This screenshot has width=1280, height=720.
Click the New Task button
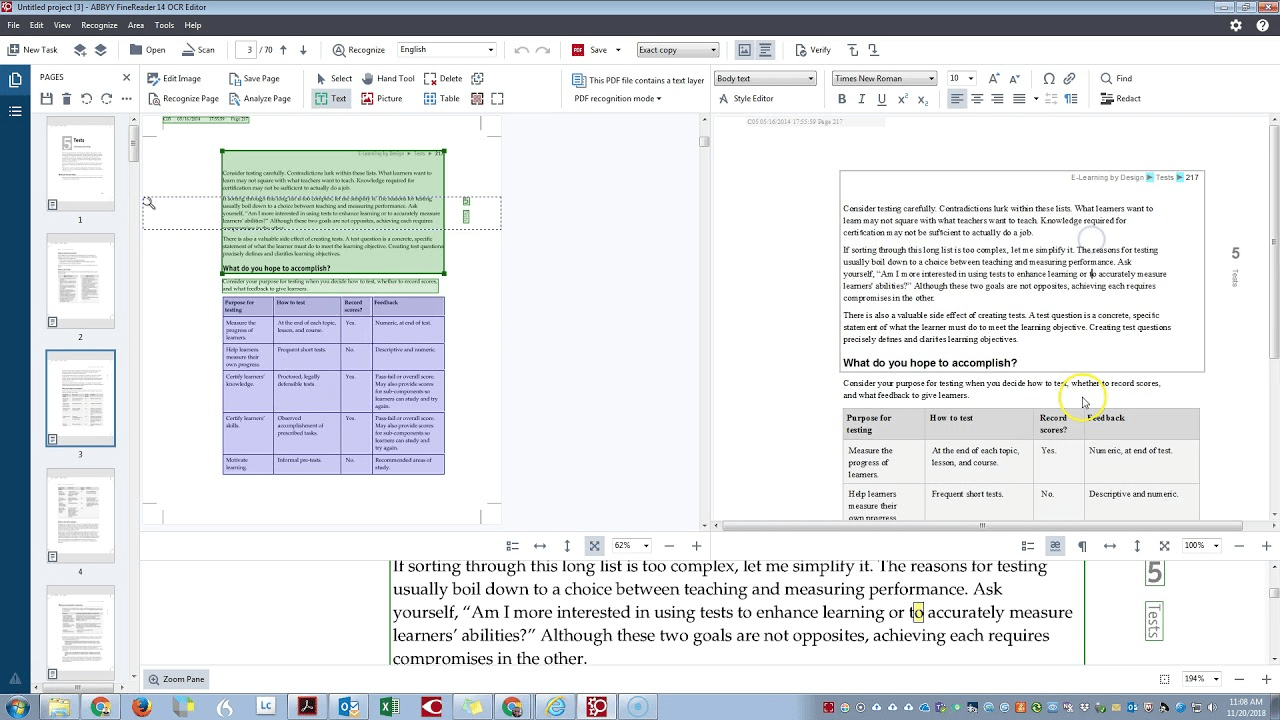(32, 50)
